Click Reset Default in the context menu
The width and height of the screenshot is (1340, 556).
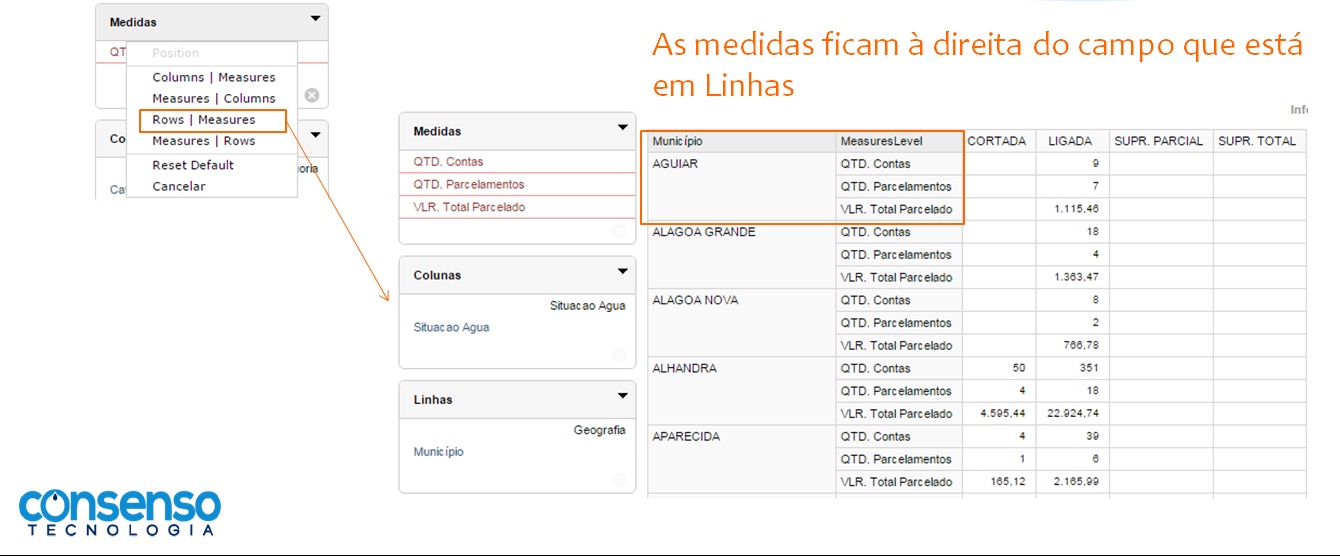pyautogui.click(x=193, y=165)
